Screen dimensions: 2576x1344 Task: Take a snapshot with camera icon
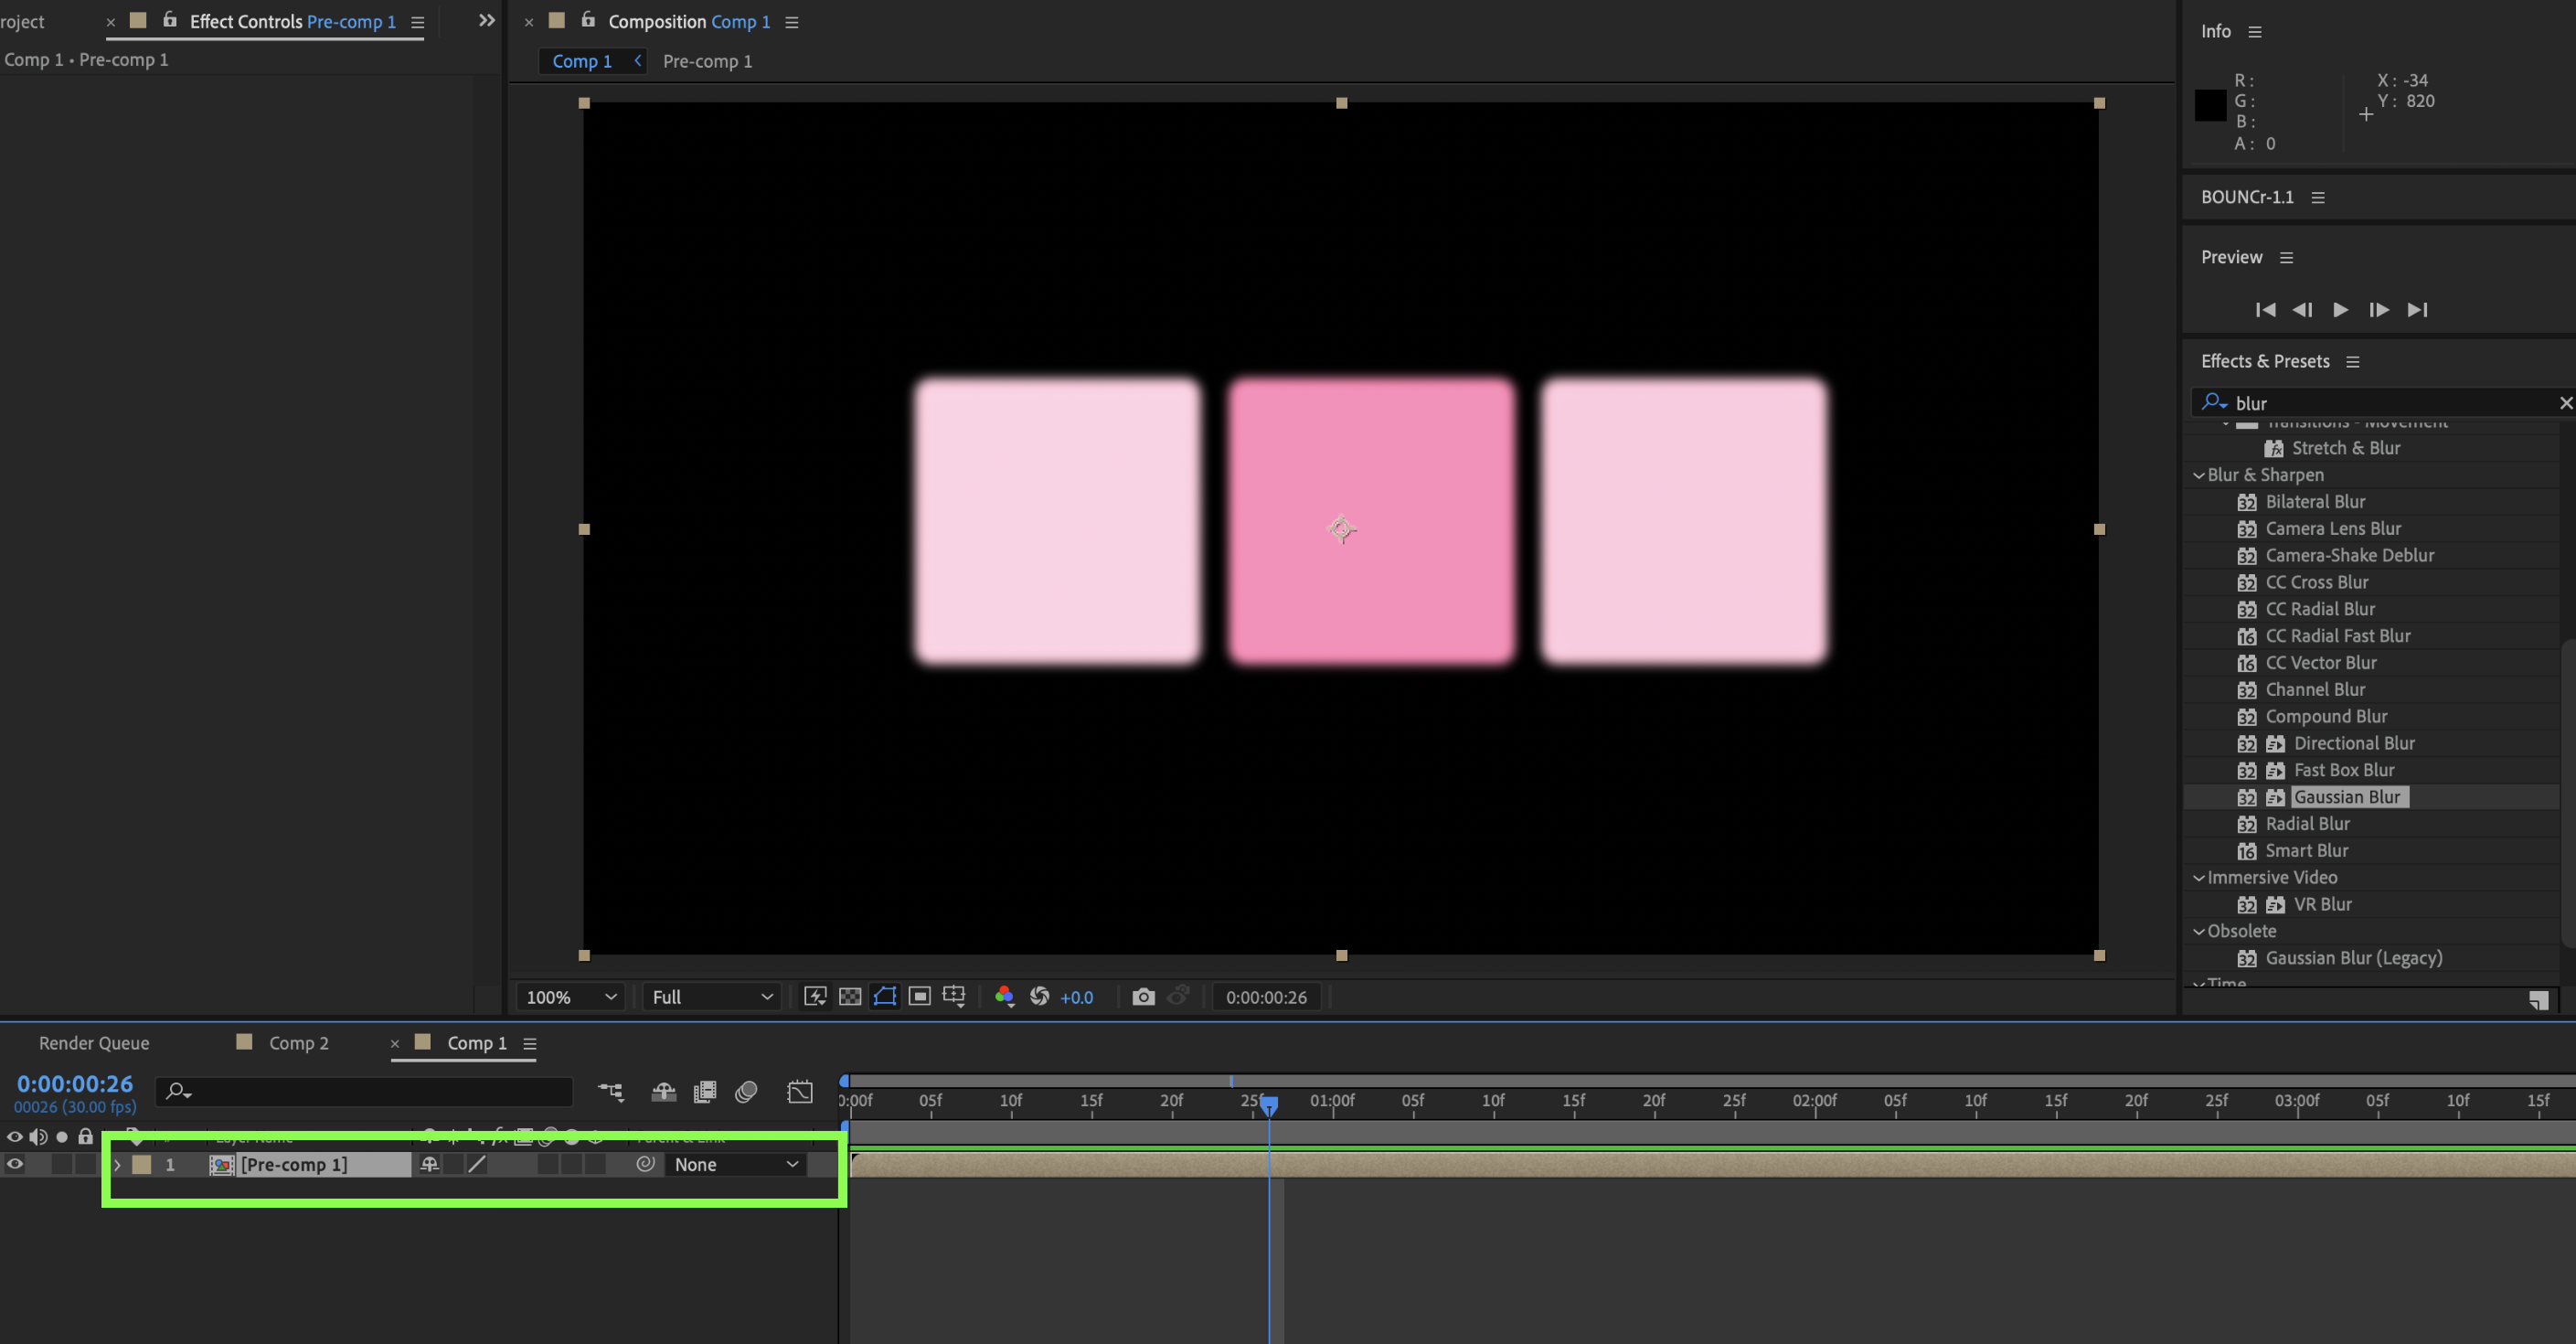(x=1143, y=997)
